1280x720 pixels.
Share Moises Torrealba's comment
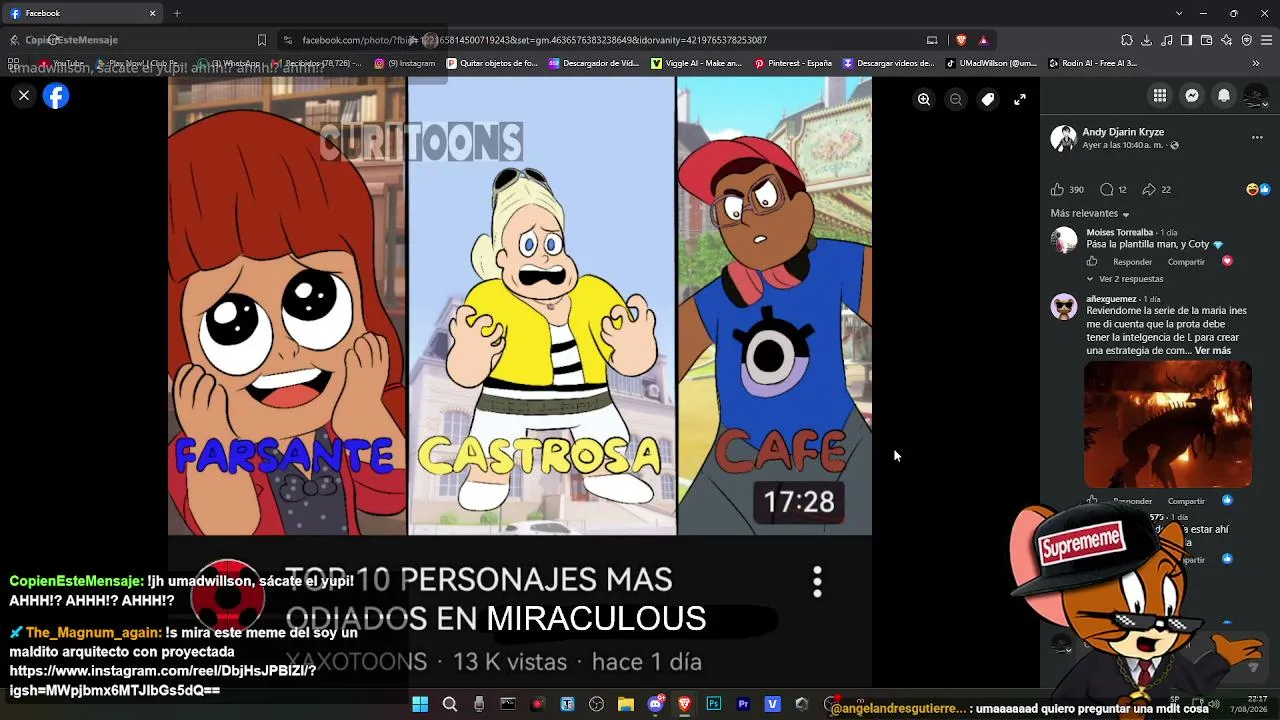pos(1186,262)
